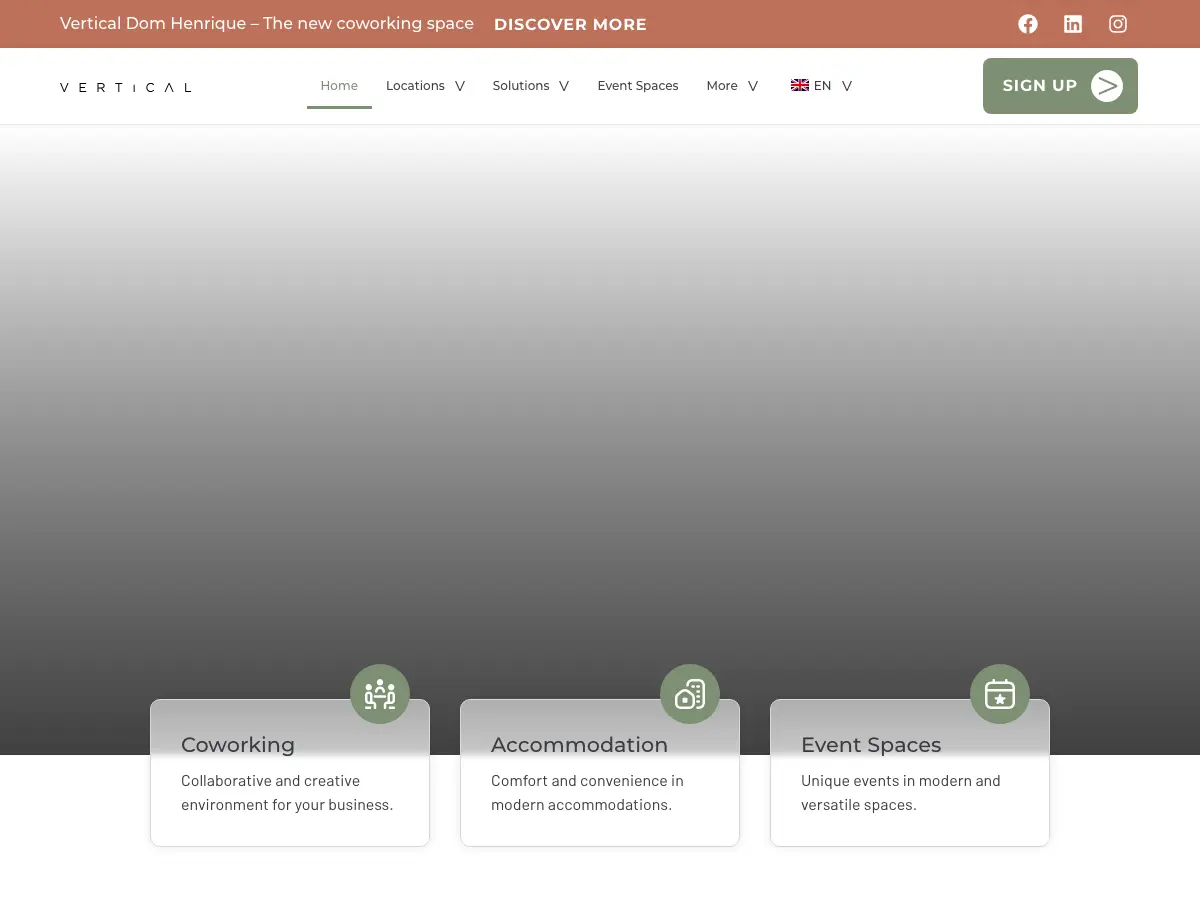Image resolution: width=1200 pixels, height=900 pixels.
Task: Click "Collaborative and creative environment" description
Action: pos(287,793)
